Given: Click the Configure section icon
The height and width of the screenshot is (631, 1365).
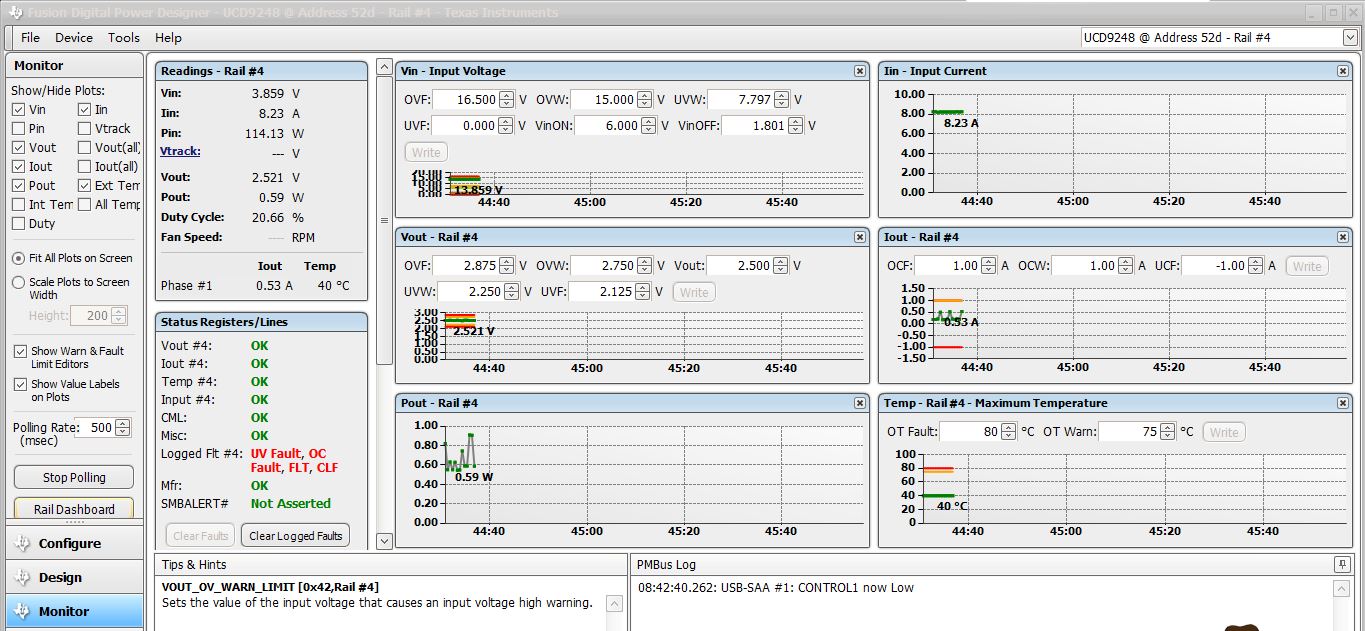Looking at the screenshot, I should click(x=21, y=544).
